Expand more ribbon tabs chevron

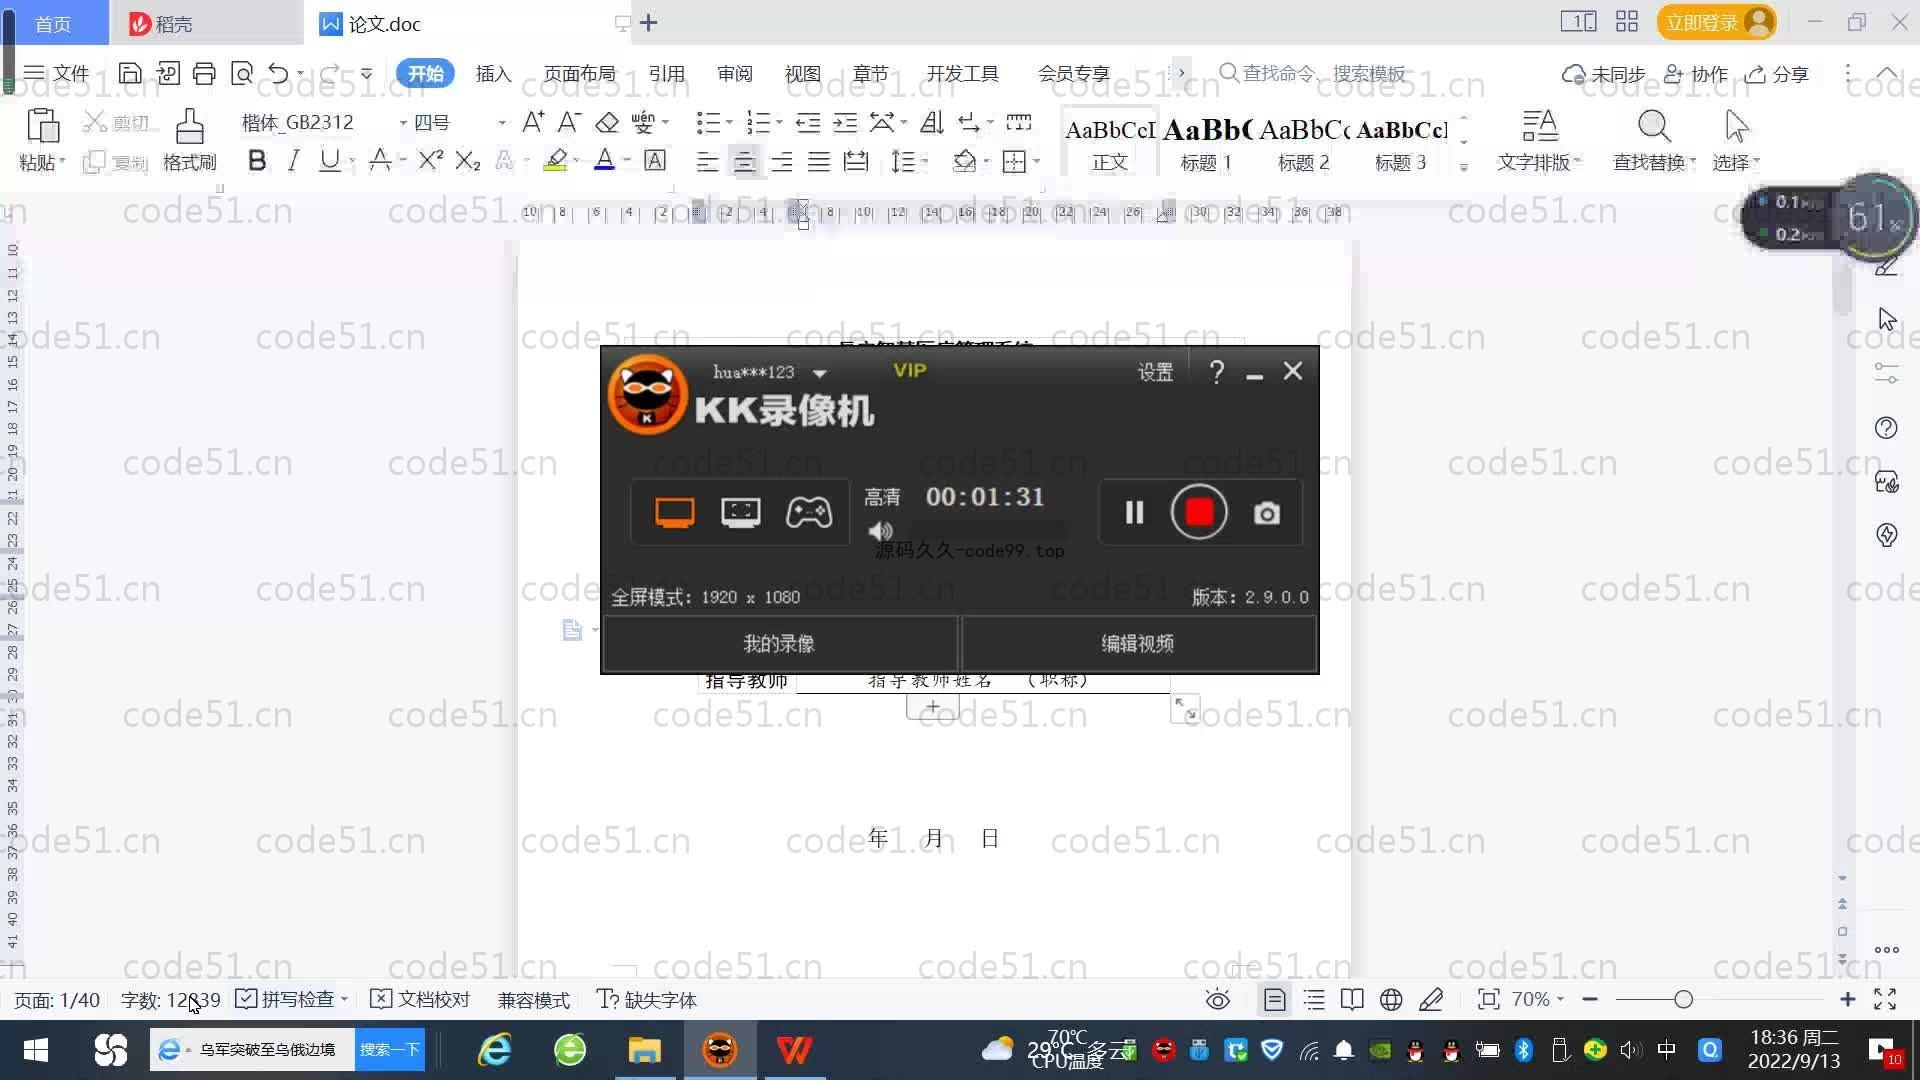[x=1181, y=73]
